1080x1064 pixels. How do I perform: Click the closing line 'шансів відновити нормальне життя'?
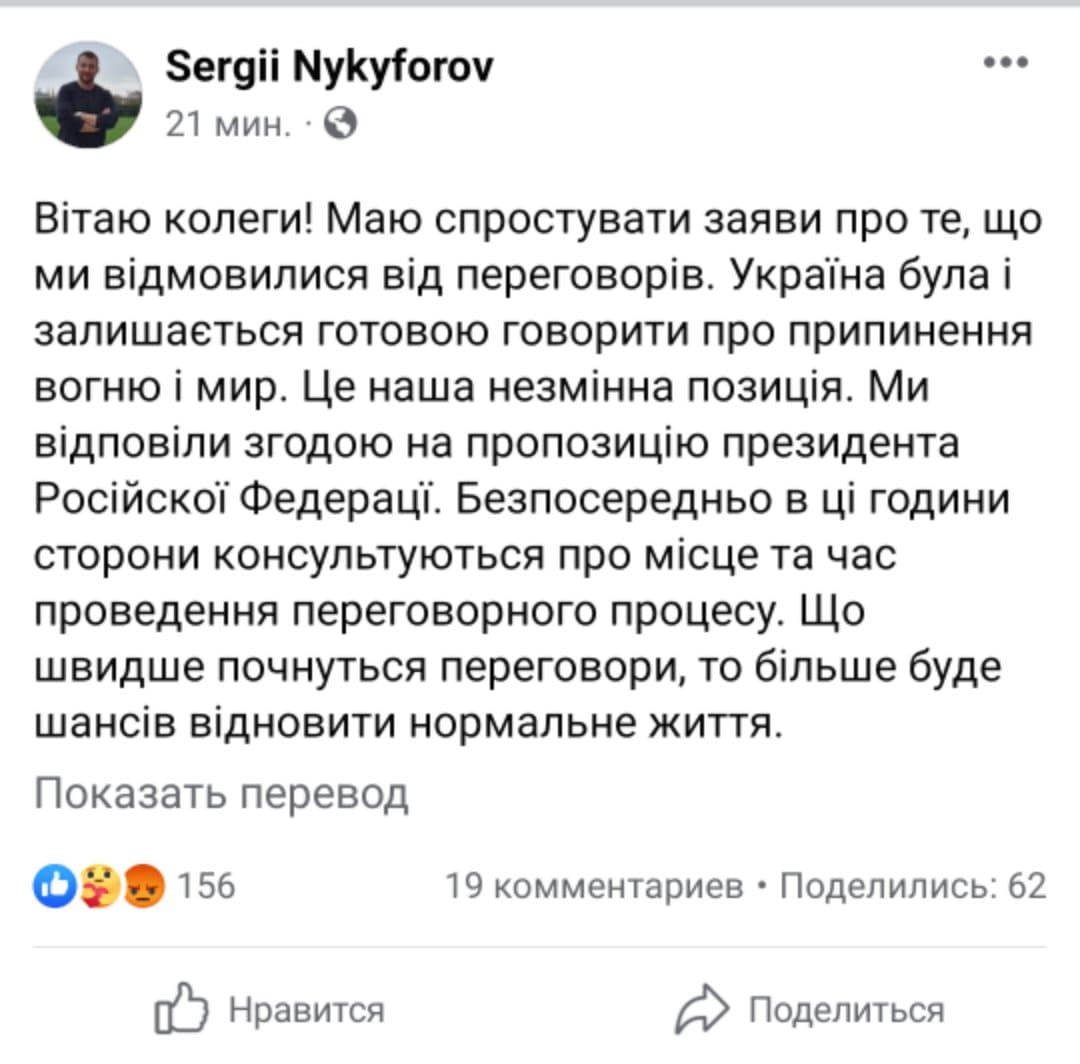click(x=408, y=722)
